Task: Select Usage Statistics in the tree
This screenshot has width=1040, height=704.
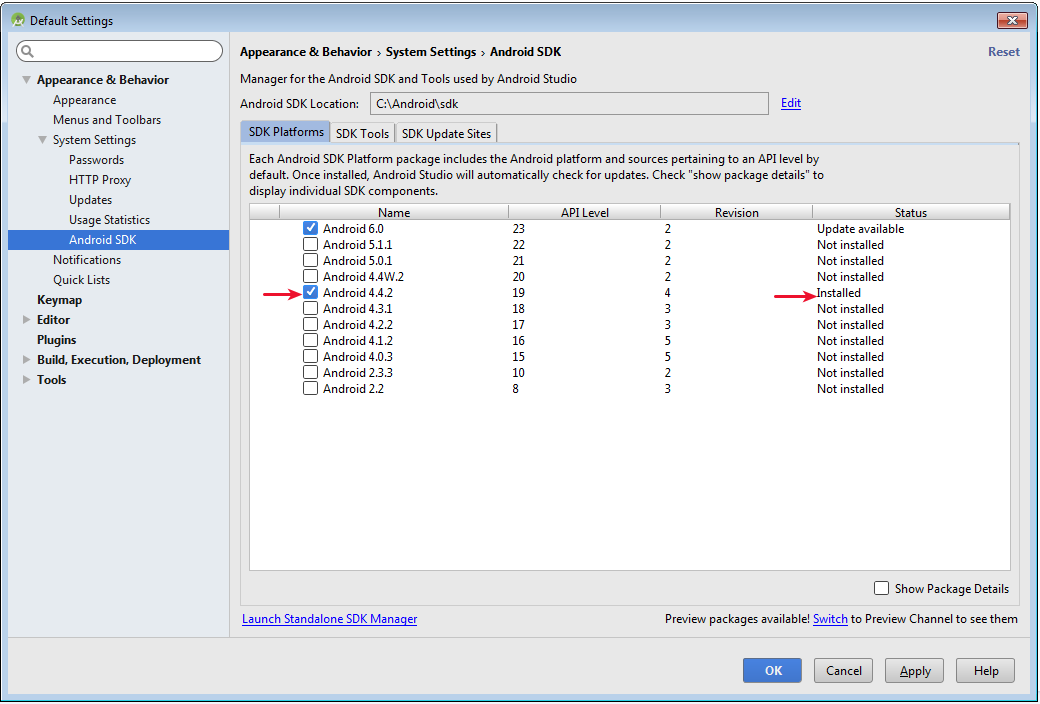Action: [x=109, y=219]
